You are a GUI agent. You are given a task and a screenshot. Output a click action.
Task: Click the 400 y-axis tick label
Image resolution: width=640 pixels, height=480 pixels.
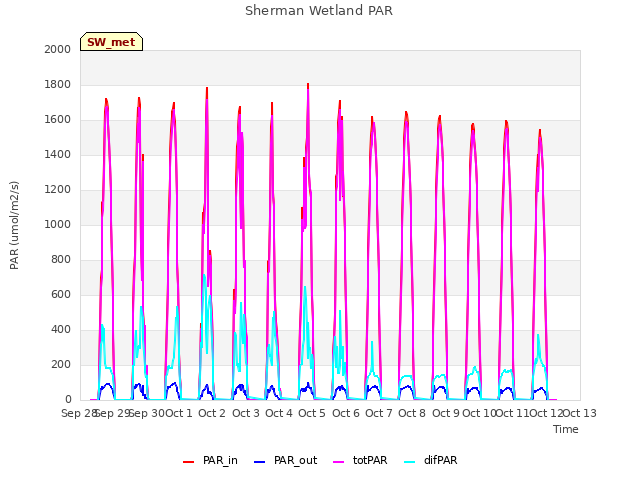tap(61, 329)
